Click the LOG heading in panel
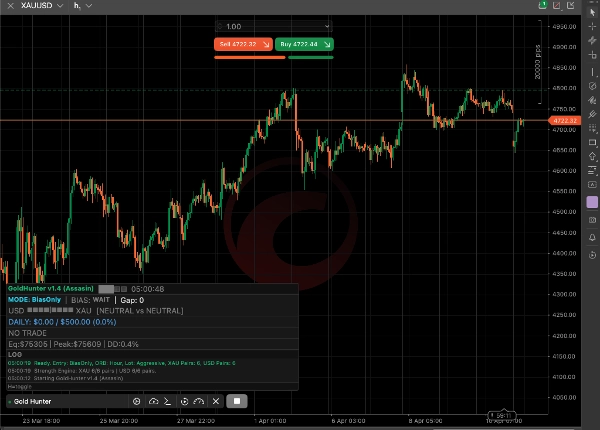Screen dimensions: 600x430 15,355
